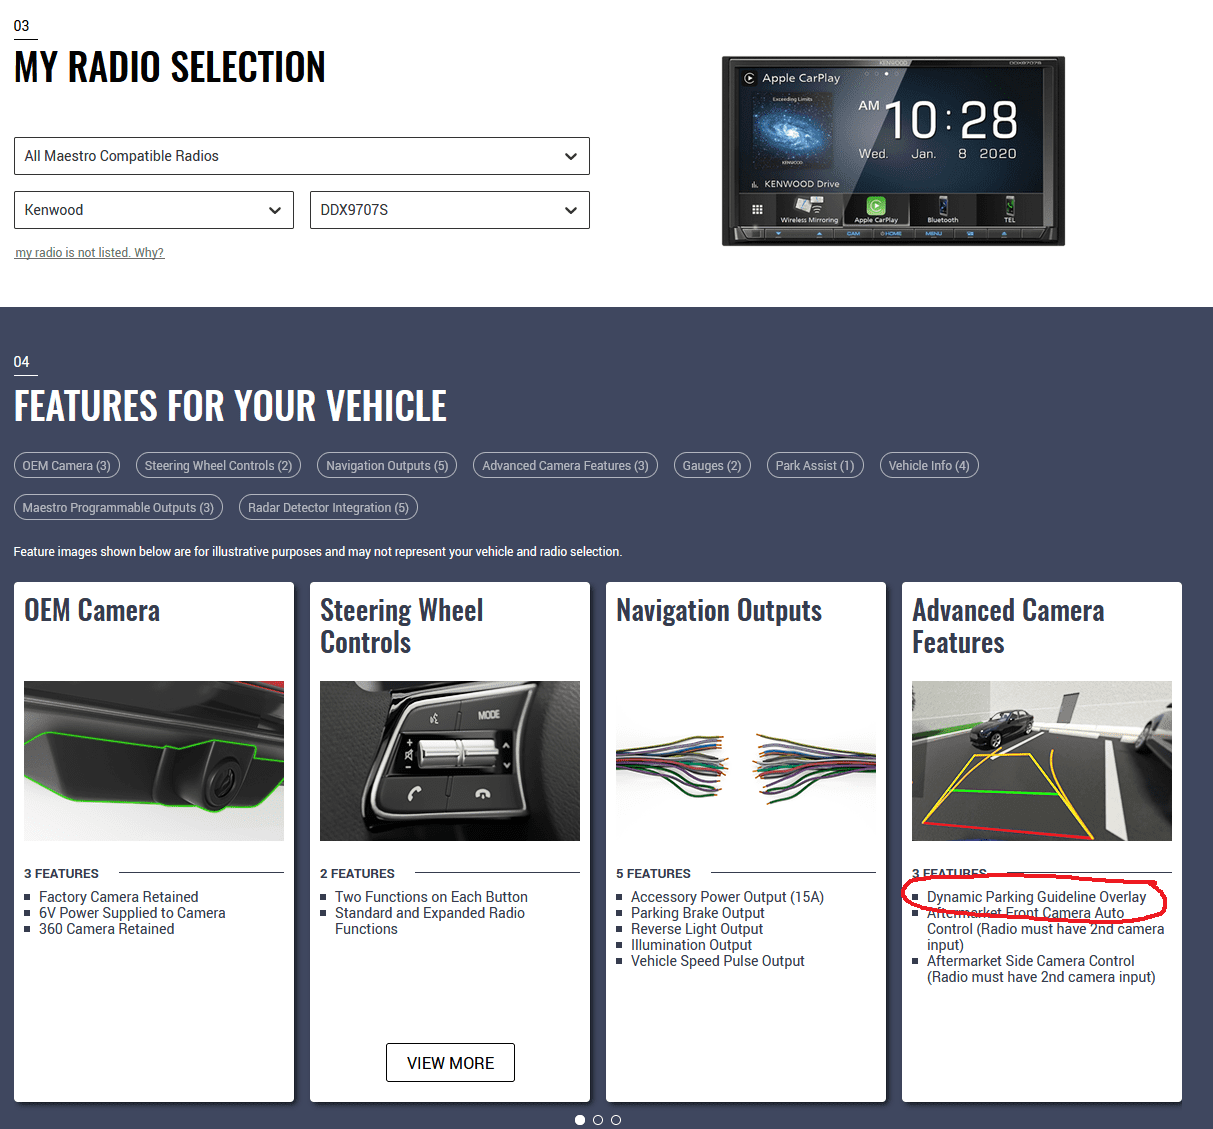Click 'Illumination Output' text
Viewport: 1213px width, 1129px height.
[692, 945]
